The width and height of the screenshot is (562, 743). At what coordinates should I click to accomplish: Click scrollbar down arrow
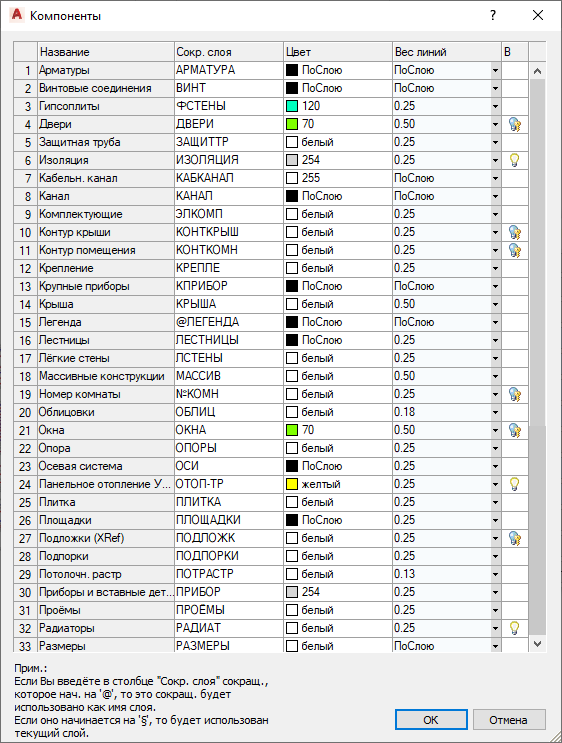click(x=537, y=643)
